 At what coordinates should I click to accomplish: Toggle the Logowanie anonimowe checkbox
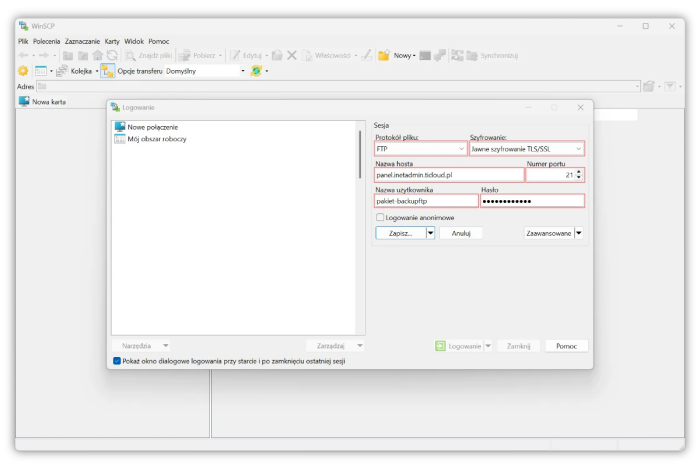pos(380,217)
